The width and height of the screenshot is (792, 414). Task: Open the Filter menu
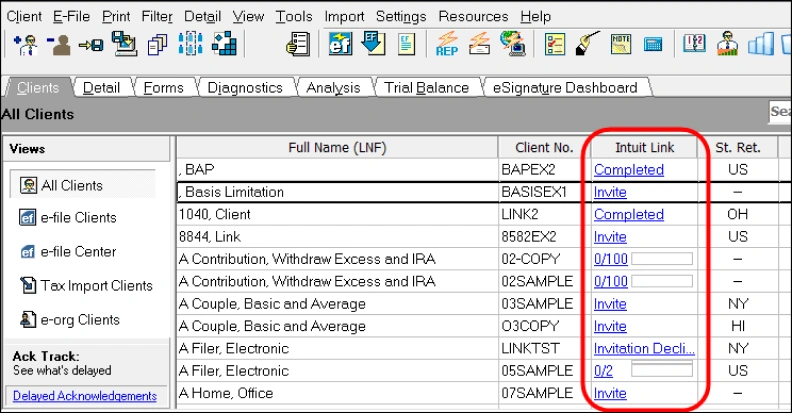(157, 17)
